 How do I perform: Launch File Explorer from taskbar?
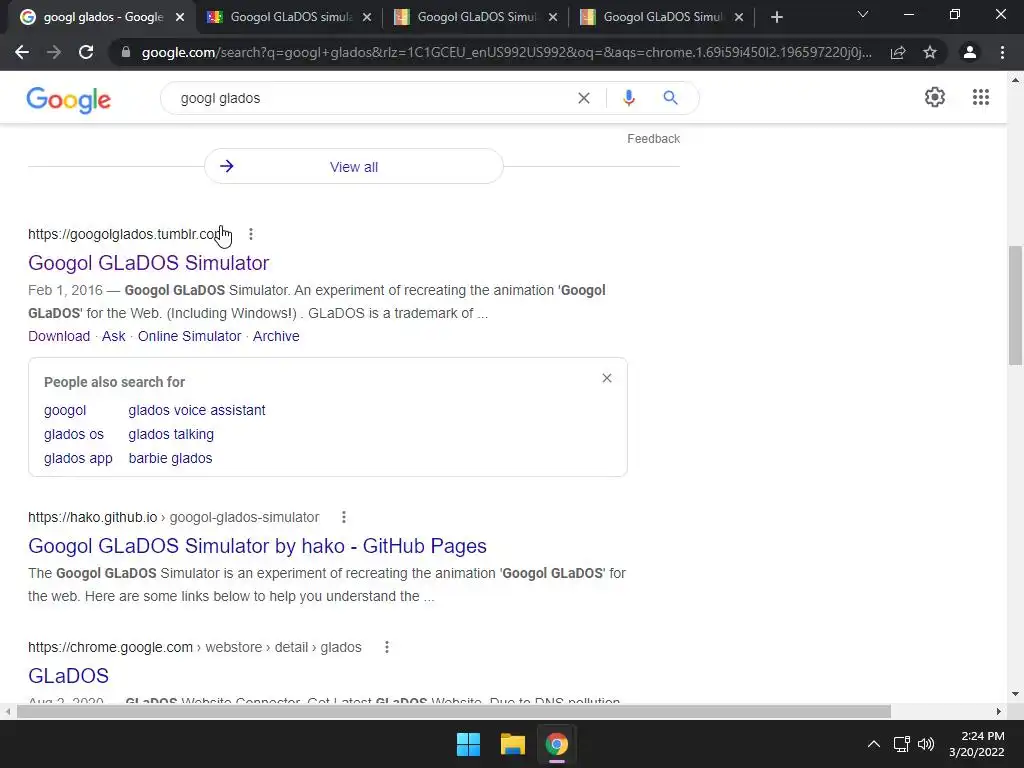tap(513, 744)
